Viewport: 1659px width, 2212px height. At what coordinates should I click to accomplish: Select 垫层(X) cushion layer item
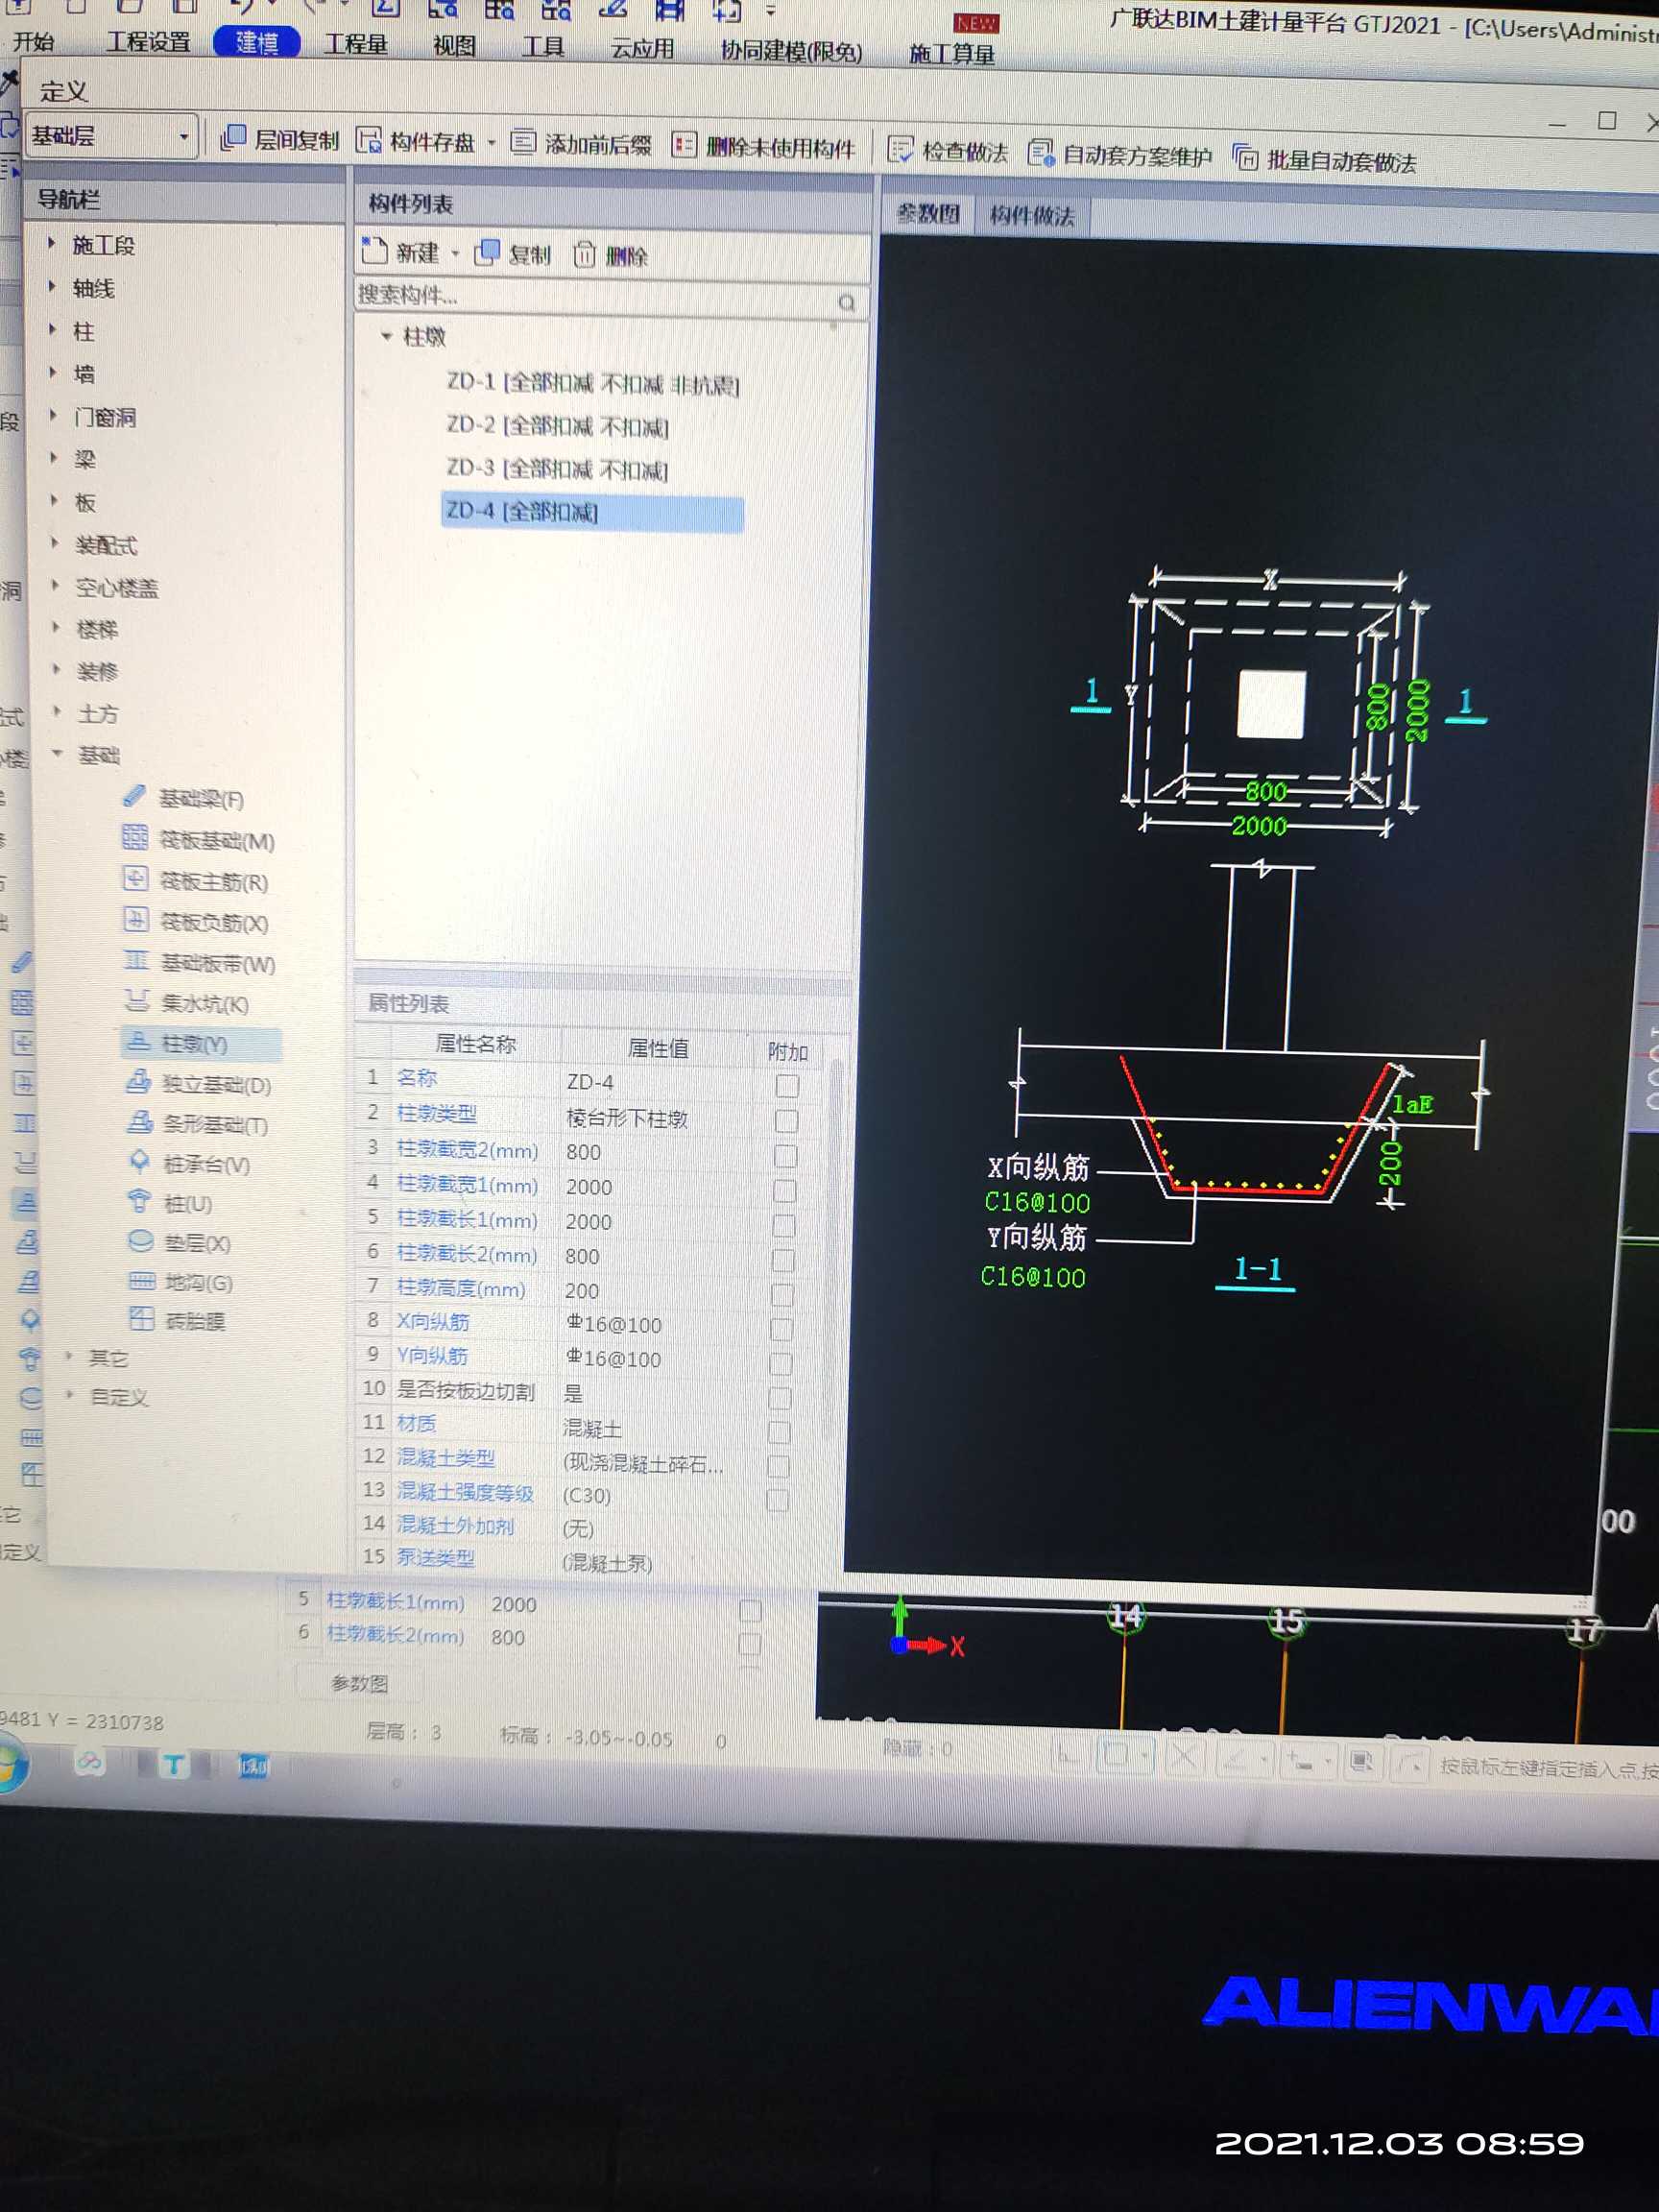(x=180, y=1243)
